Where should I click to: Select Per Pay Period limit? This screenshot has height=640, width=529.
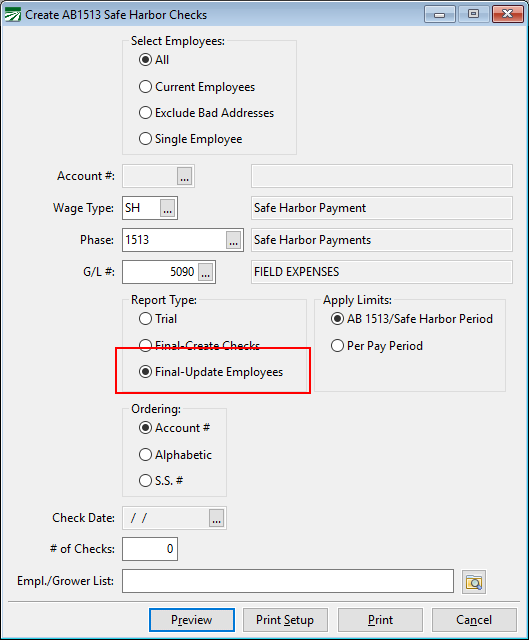click(x=376, y=346)
